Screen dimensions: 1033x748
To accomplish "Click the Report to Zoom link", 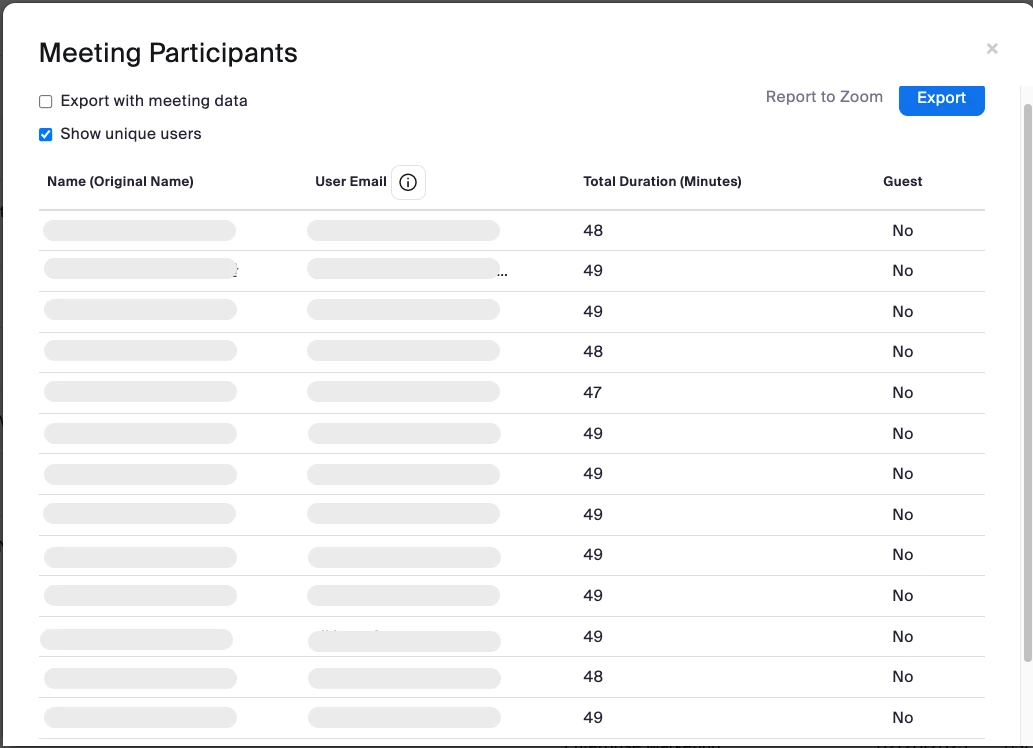I will 824,97.
